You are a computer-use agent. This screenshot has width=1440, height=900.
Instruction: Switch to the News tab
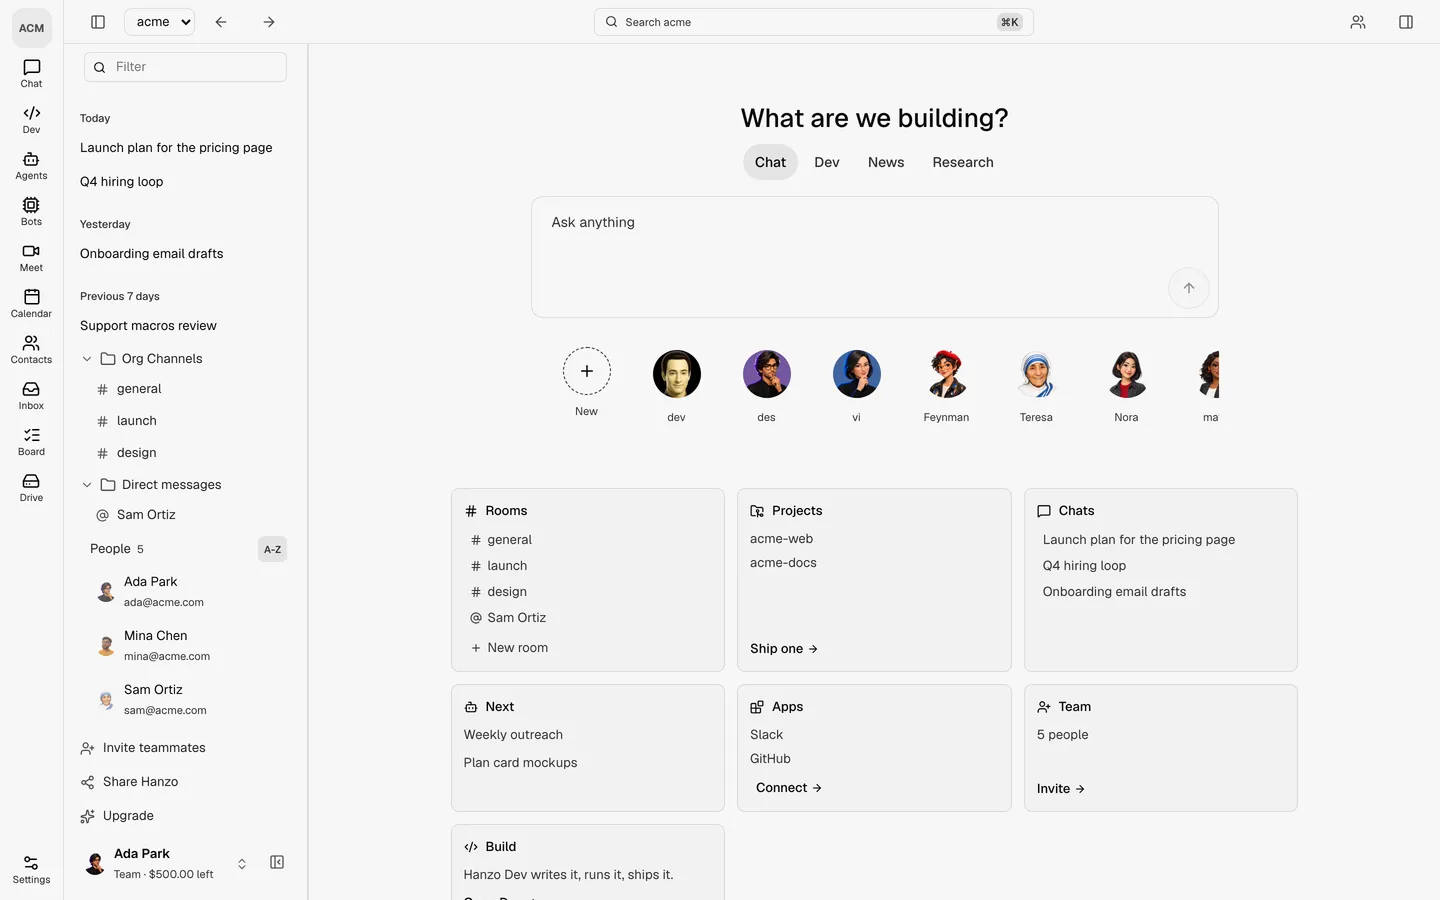(x=886, y=162)
